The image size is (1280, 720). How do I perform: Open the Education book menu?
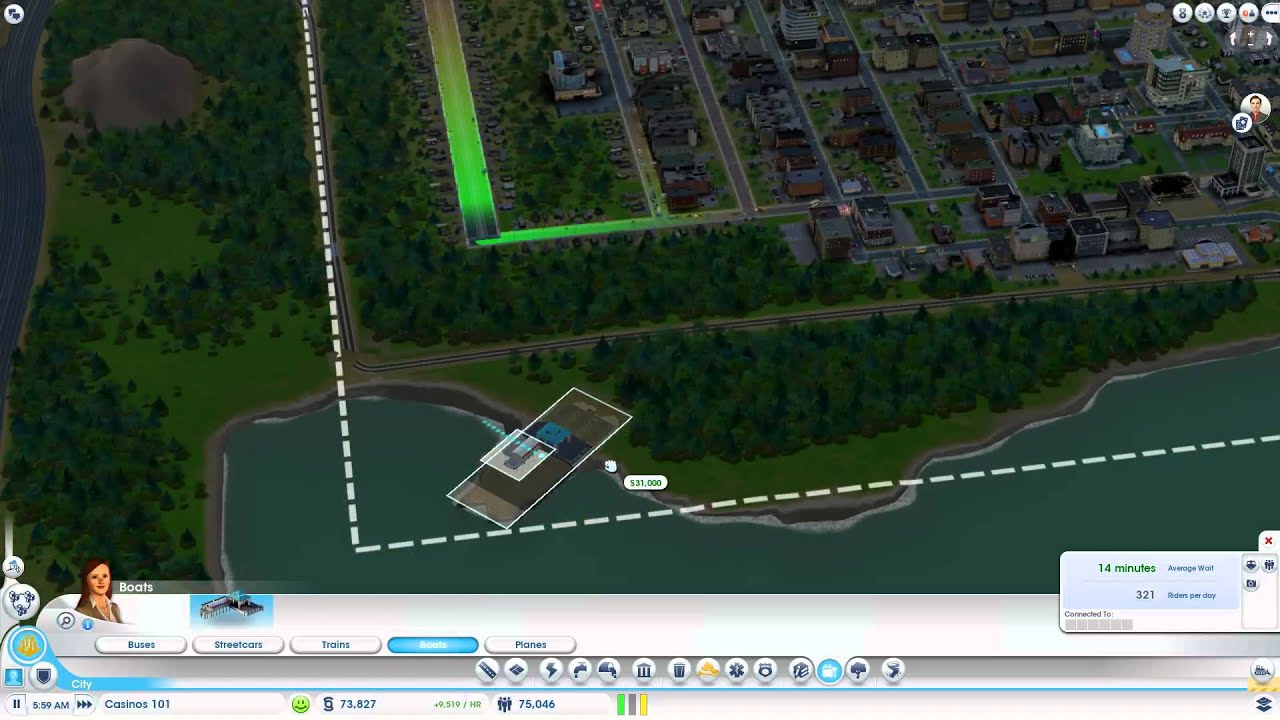tap(800, 670)
